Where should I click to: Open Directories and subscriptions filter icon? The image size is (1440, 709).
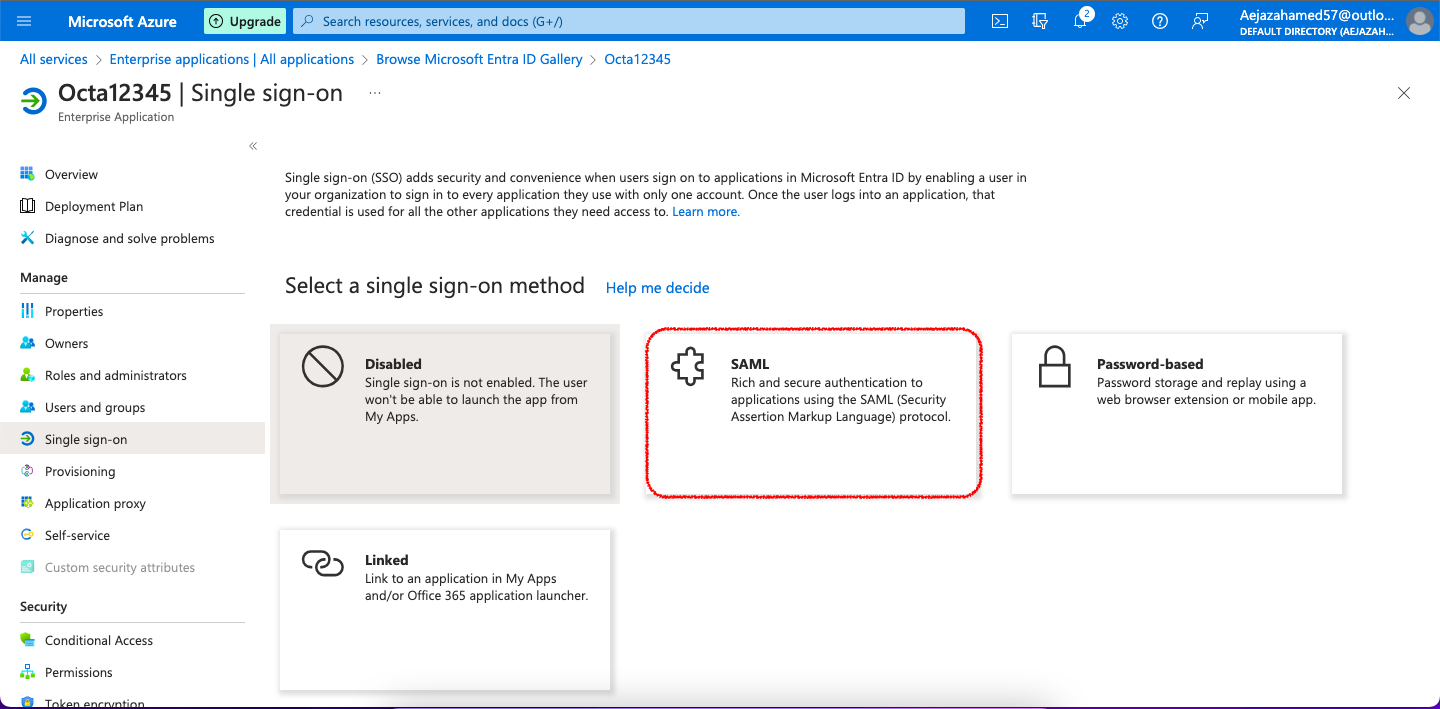[x=1040, y=21]
